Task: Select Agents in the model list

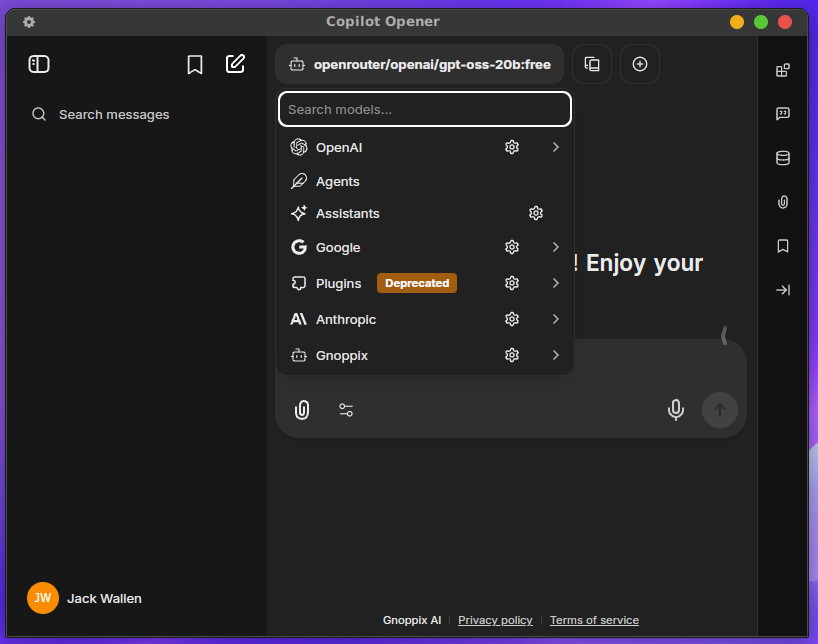Action: point(425,181)
